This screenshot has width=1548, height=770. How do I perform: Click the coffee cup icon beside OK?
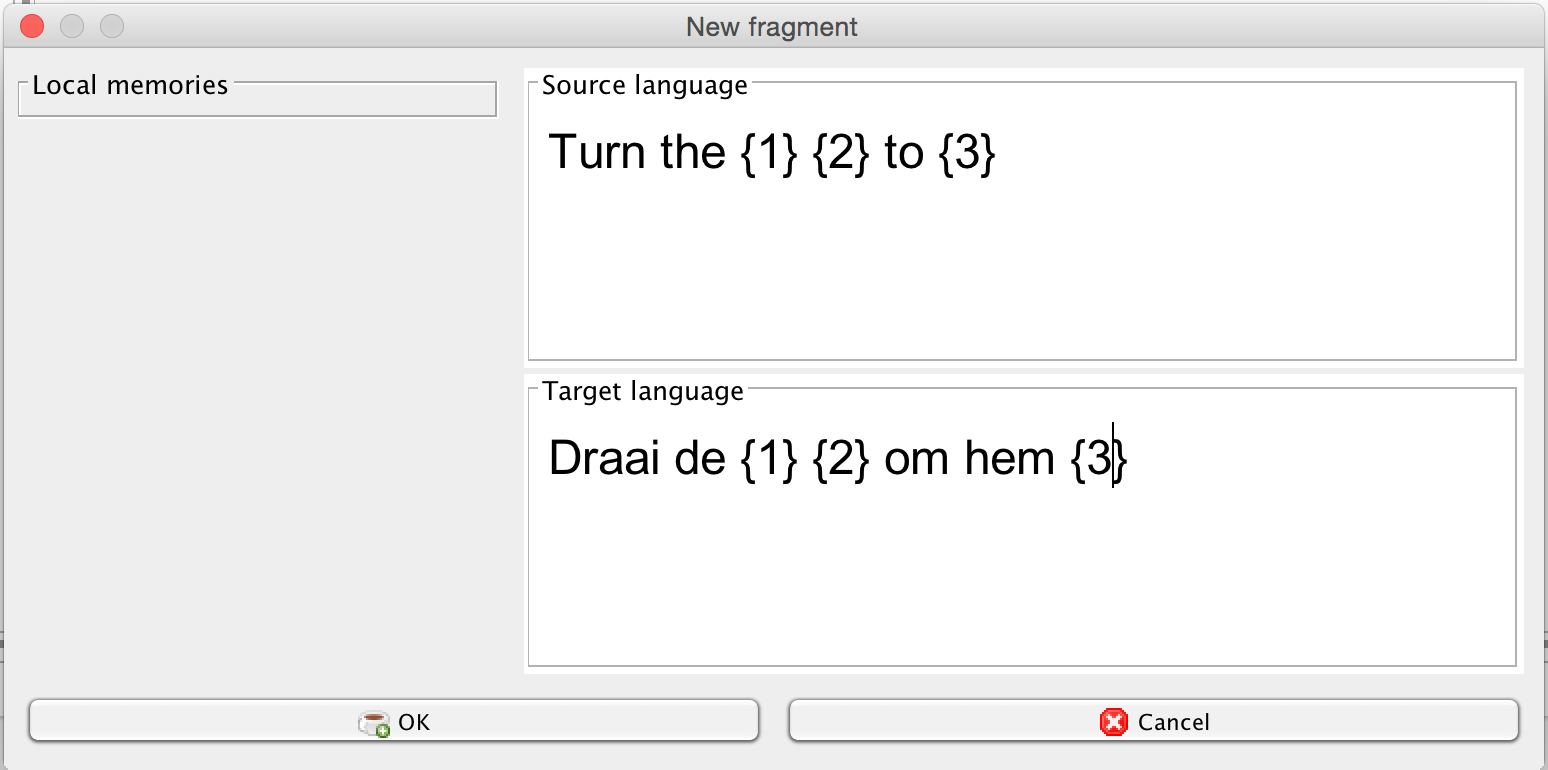374,723
